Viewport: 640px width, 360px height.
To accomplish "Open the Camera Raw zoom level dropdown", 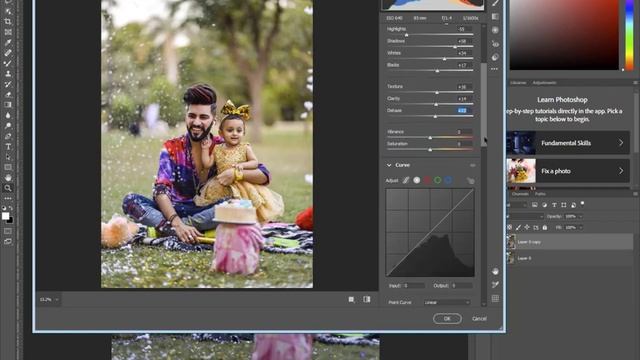I will (x=49, y=300).
